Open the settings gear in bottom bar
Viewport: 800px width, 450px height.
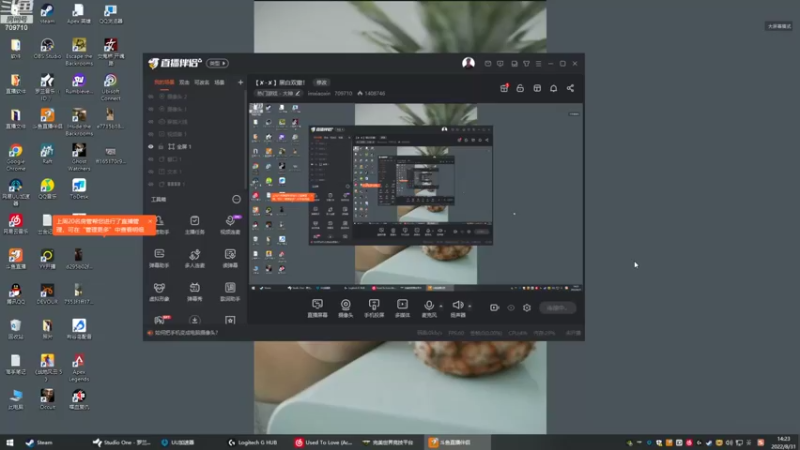tap(527, 308)
